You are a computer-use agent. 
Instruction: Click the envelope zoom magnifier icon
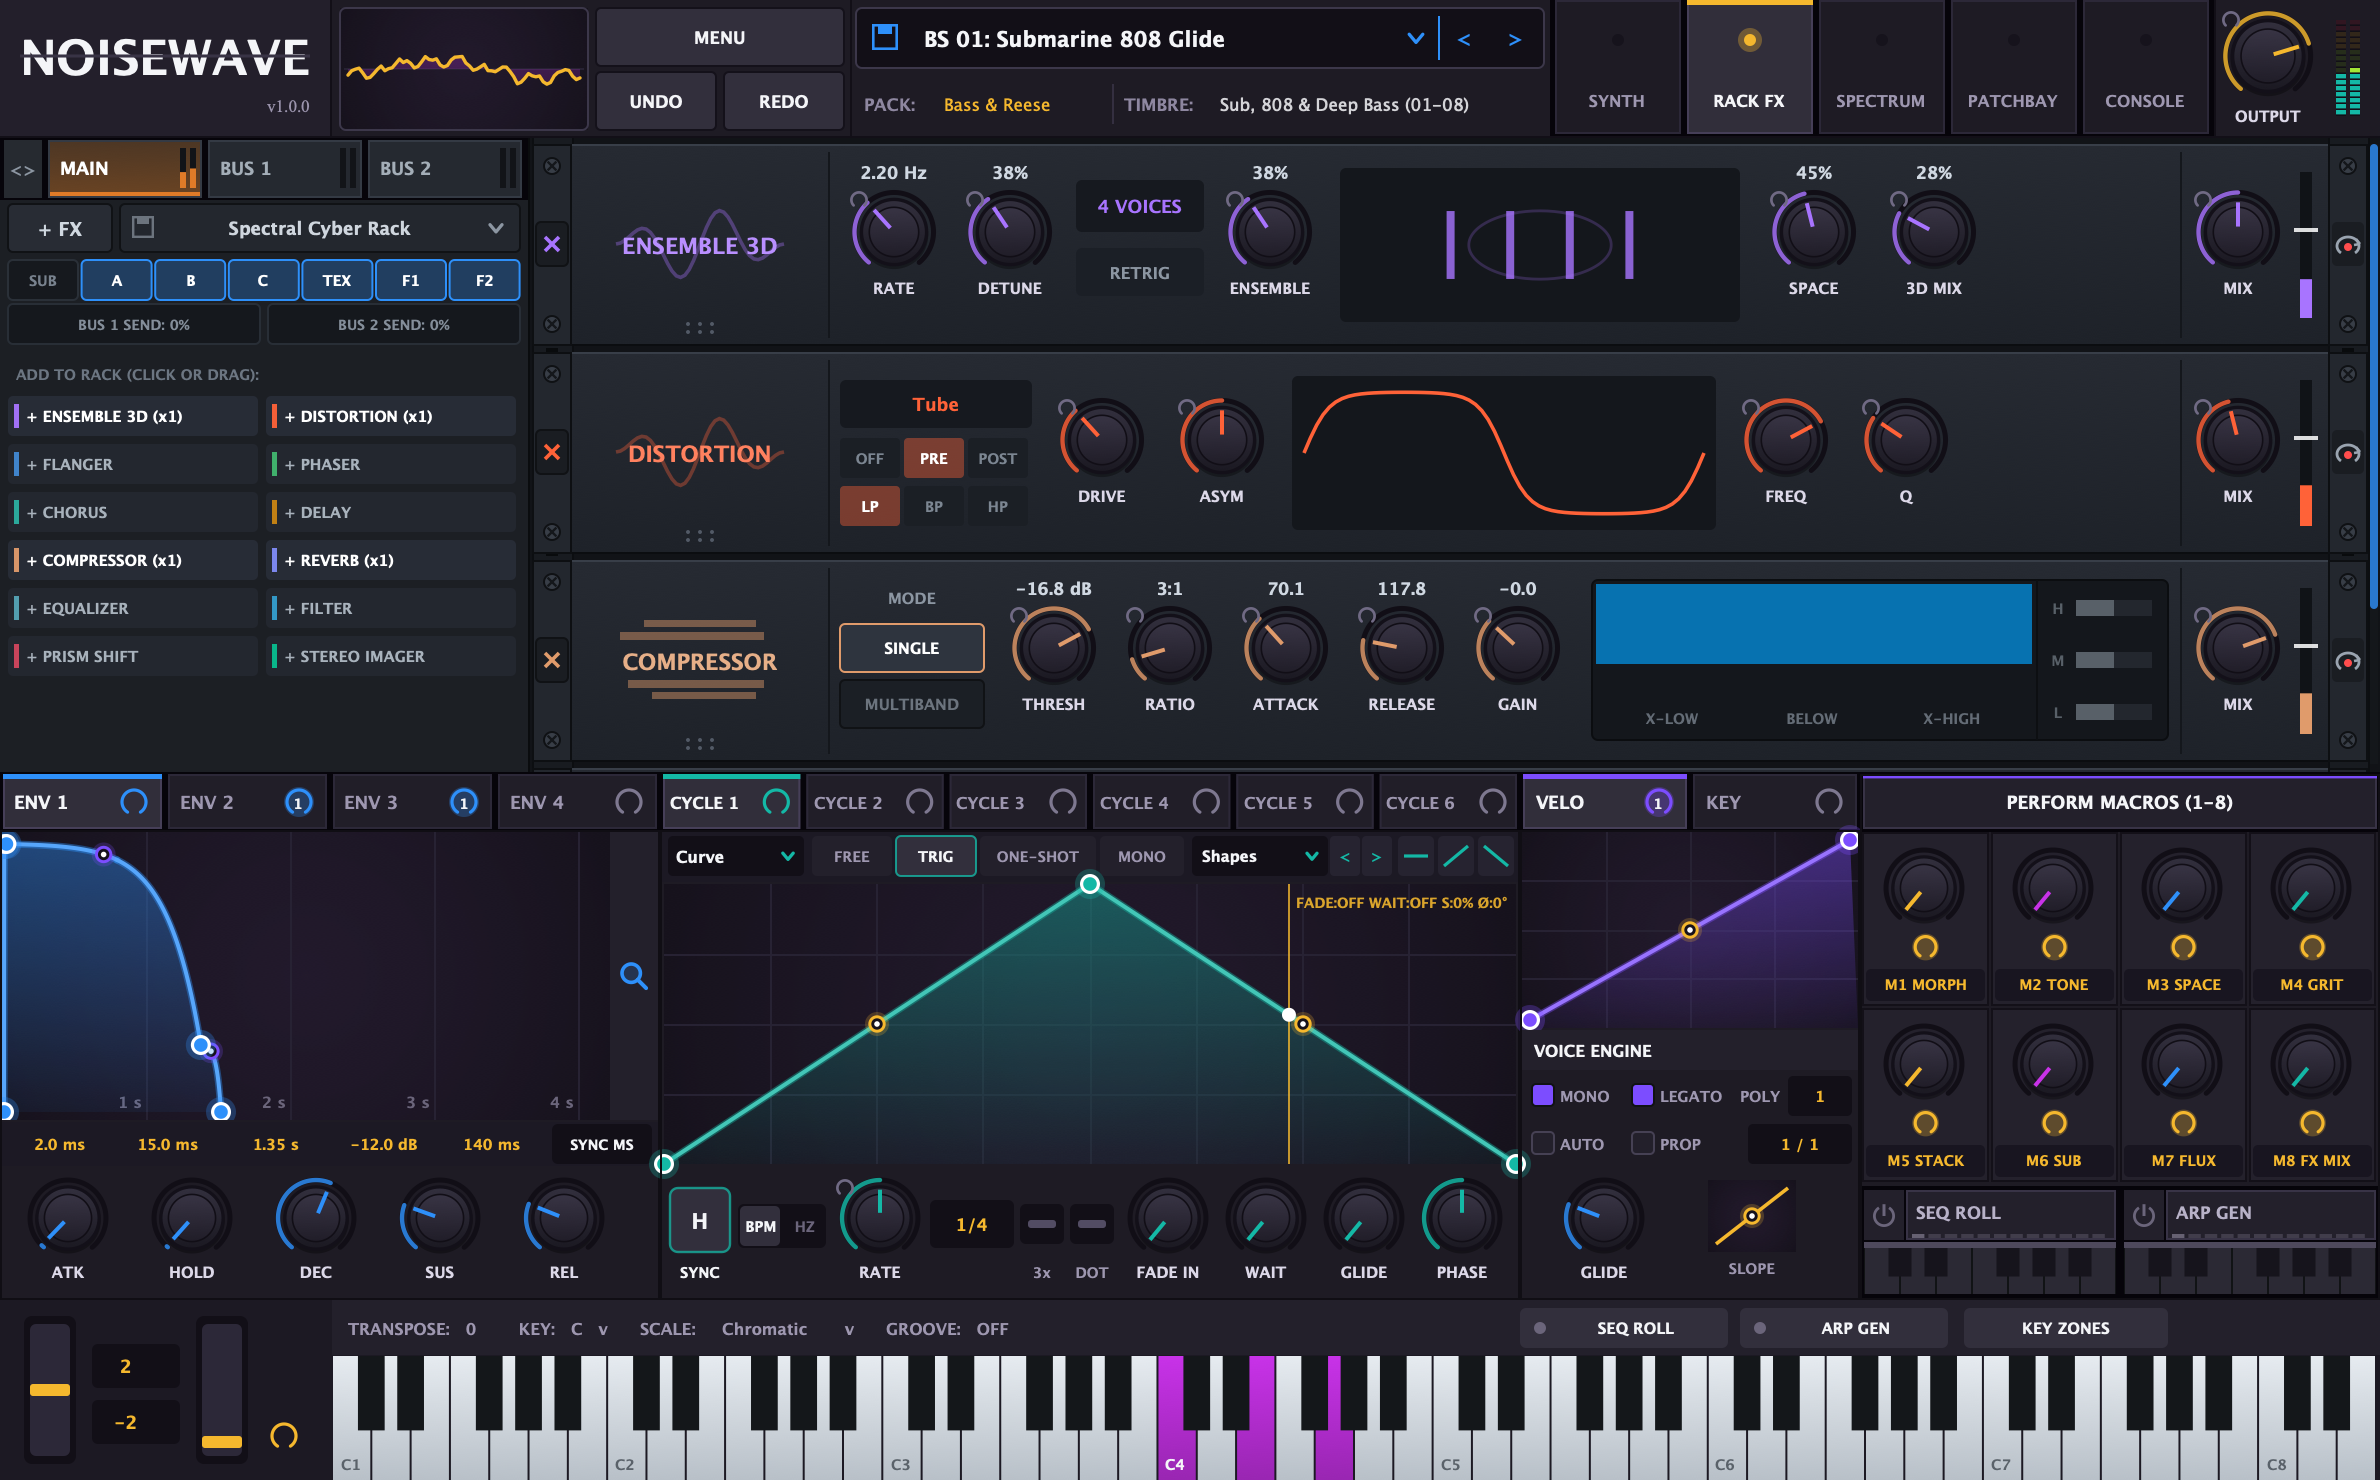[634, 975]
